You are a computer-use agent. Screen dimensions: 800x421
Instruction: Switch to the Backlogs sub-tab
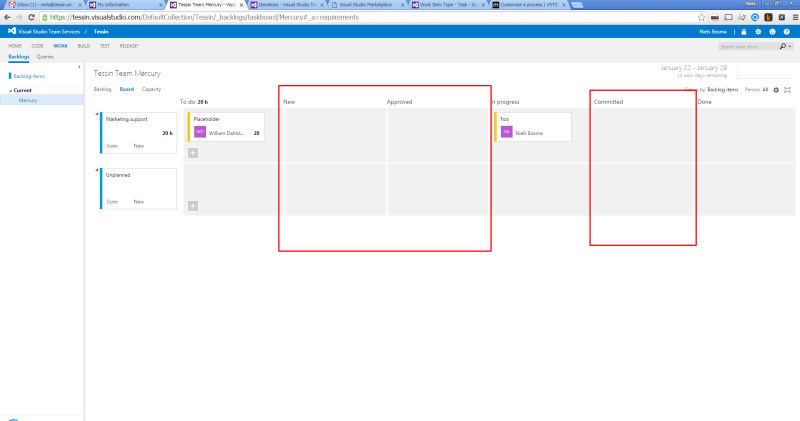point(18,57)
